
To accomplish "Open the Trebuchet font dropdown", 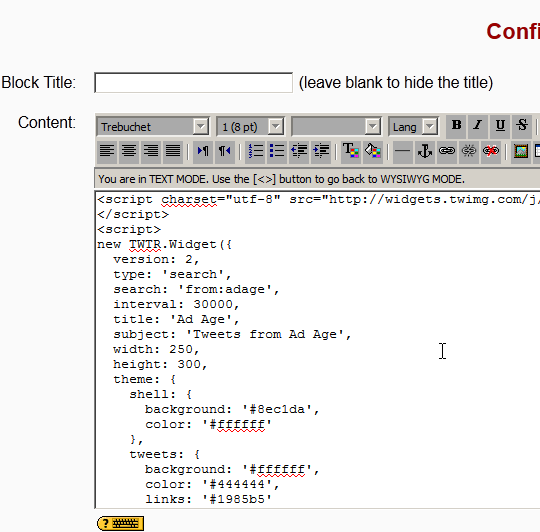I will [153, 127].
